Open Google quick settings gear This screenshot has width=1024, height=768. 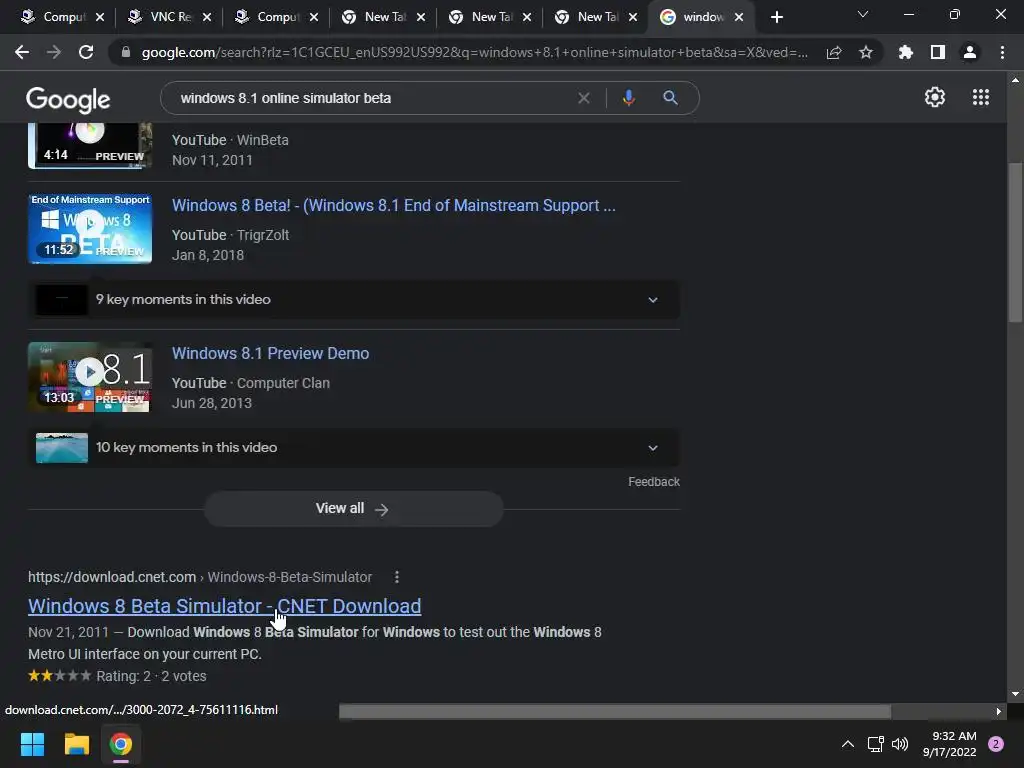point(935,97)
